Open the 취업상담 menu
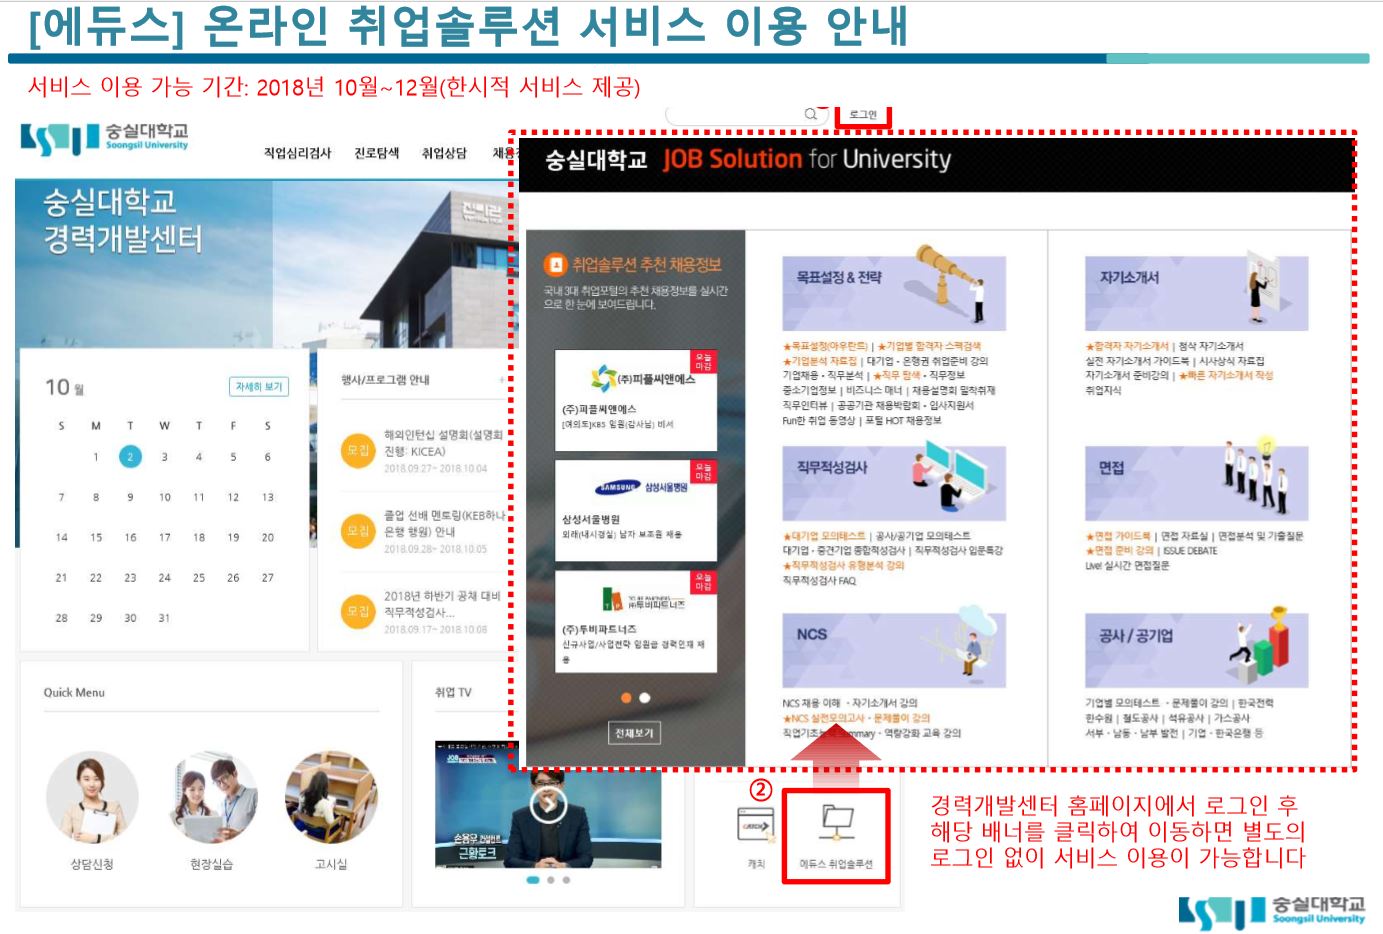This screenshot has height=934, width=1383. point(444,153)
